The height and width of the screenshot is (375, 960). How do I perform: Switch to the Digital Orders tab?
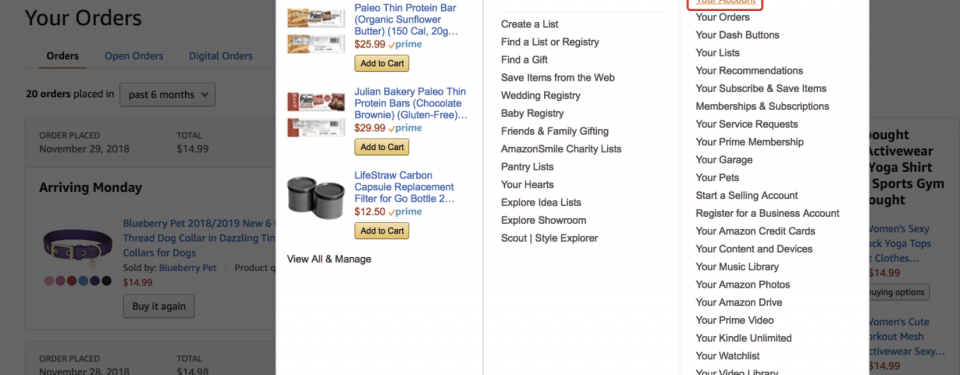click(x=220, y=56)
